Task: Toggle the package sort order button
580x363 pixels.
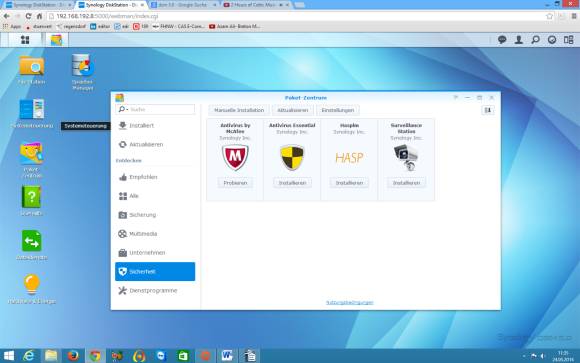Action: point(488,110)
